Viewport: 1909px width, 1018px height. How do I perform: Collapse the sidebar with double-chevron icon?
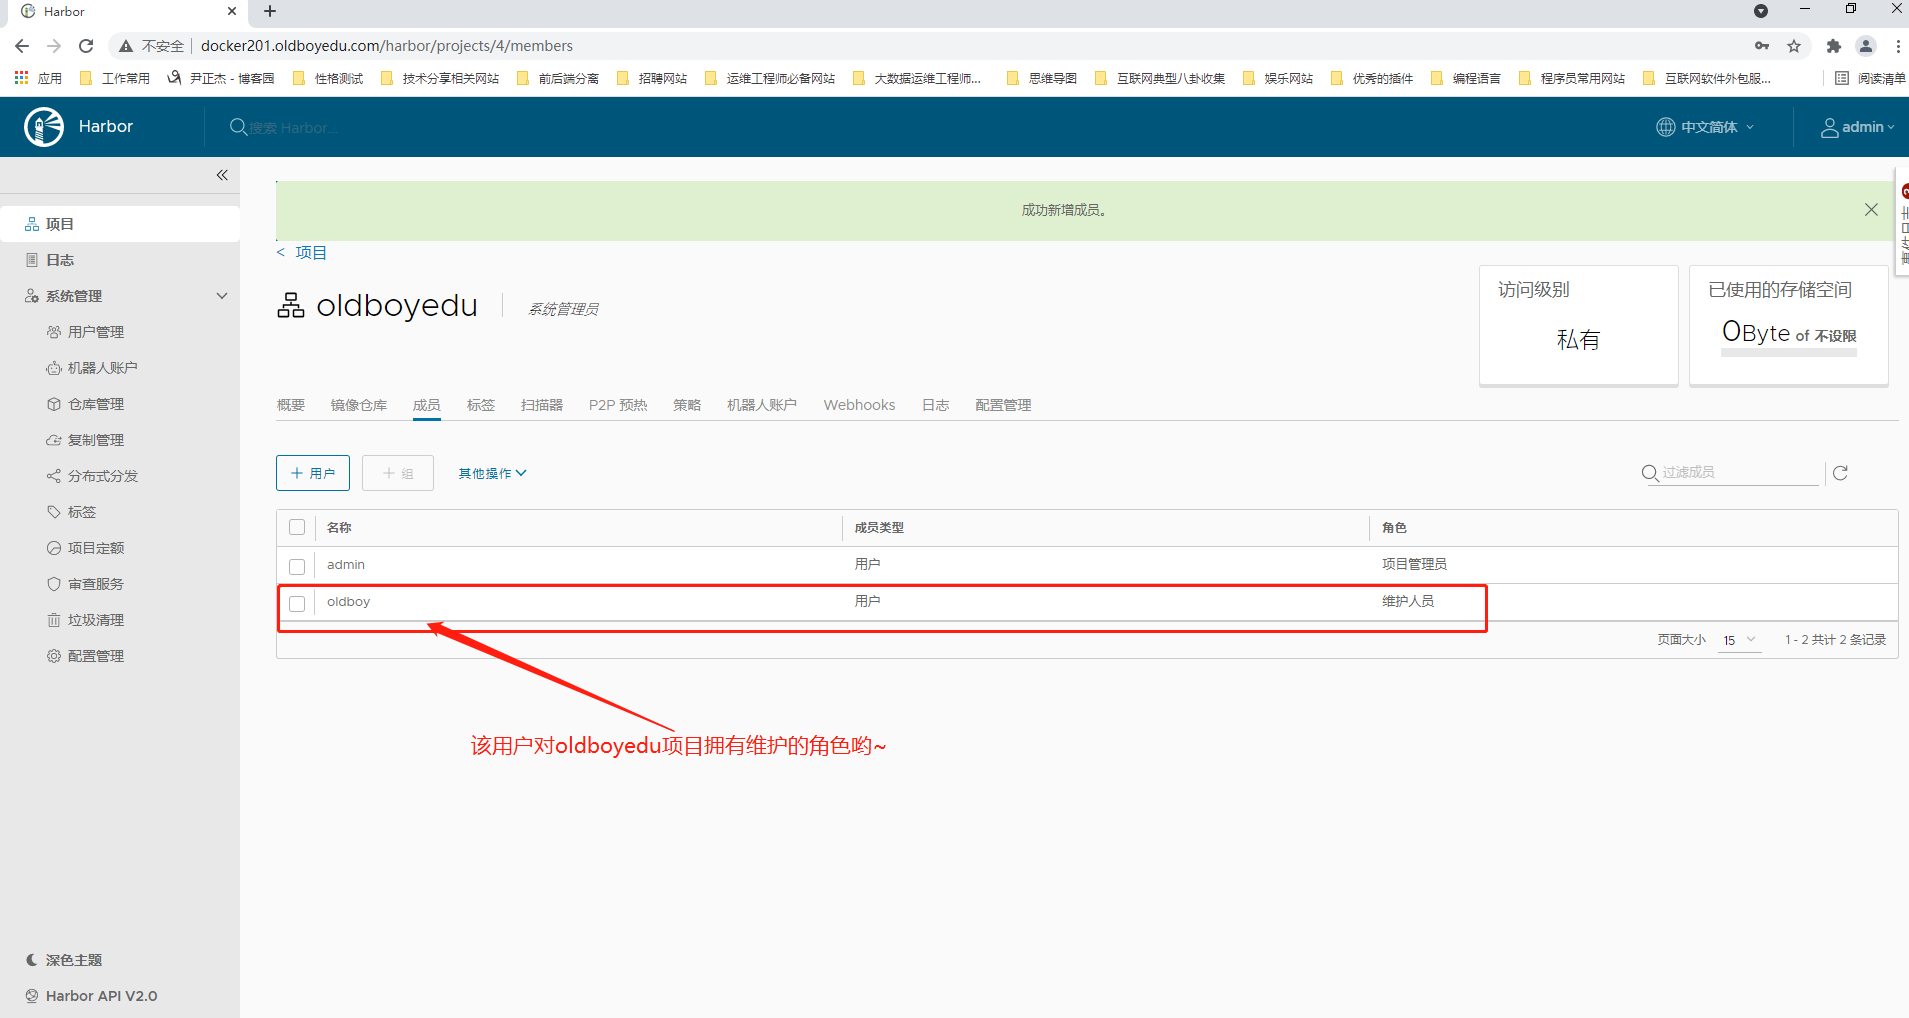click(222, 175)
